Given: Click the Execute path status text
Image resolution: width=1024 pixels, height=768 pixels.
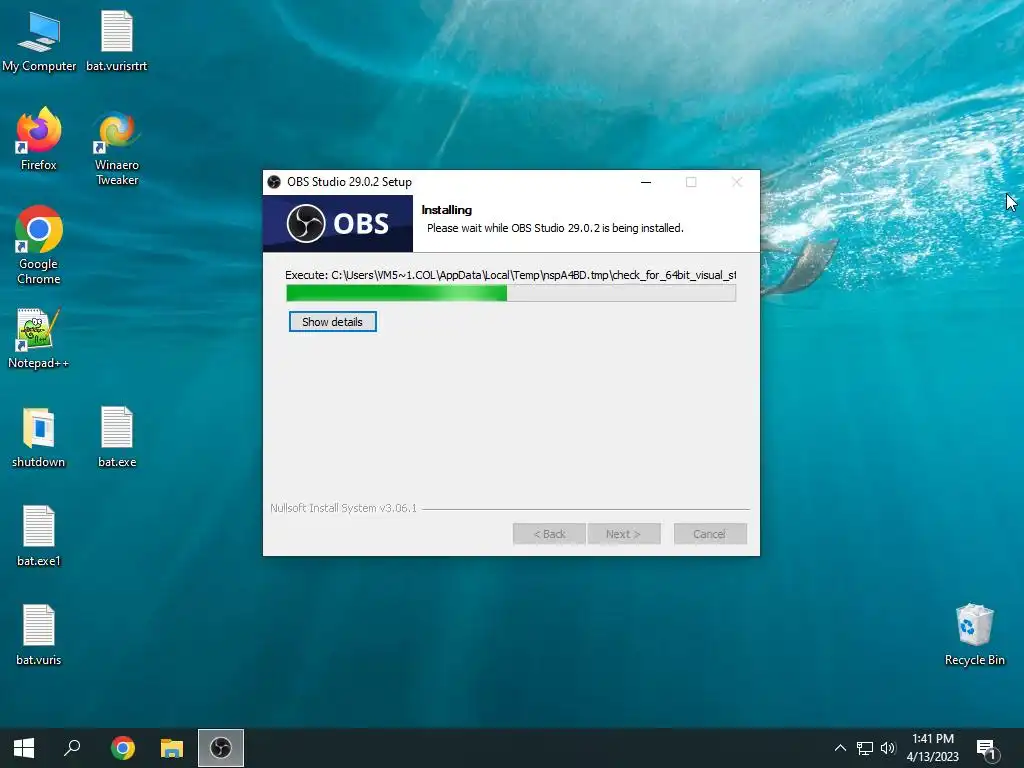Looking at the screenshot, I should tap(511, 275).
